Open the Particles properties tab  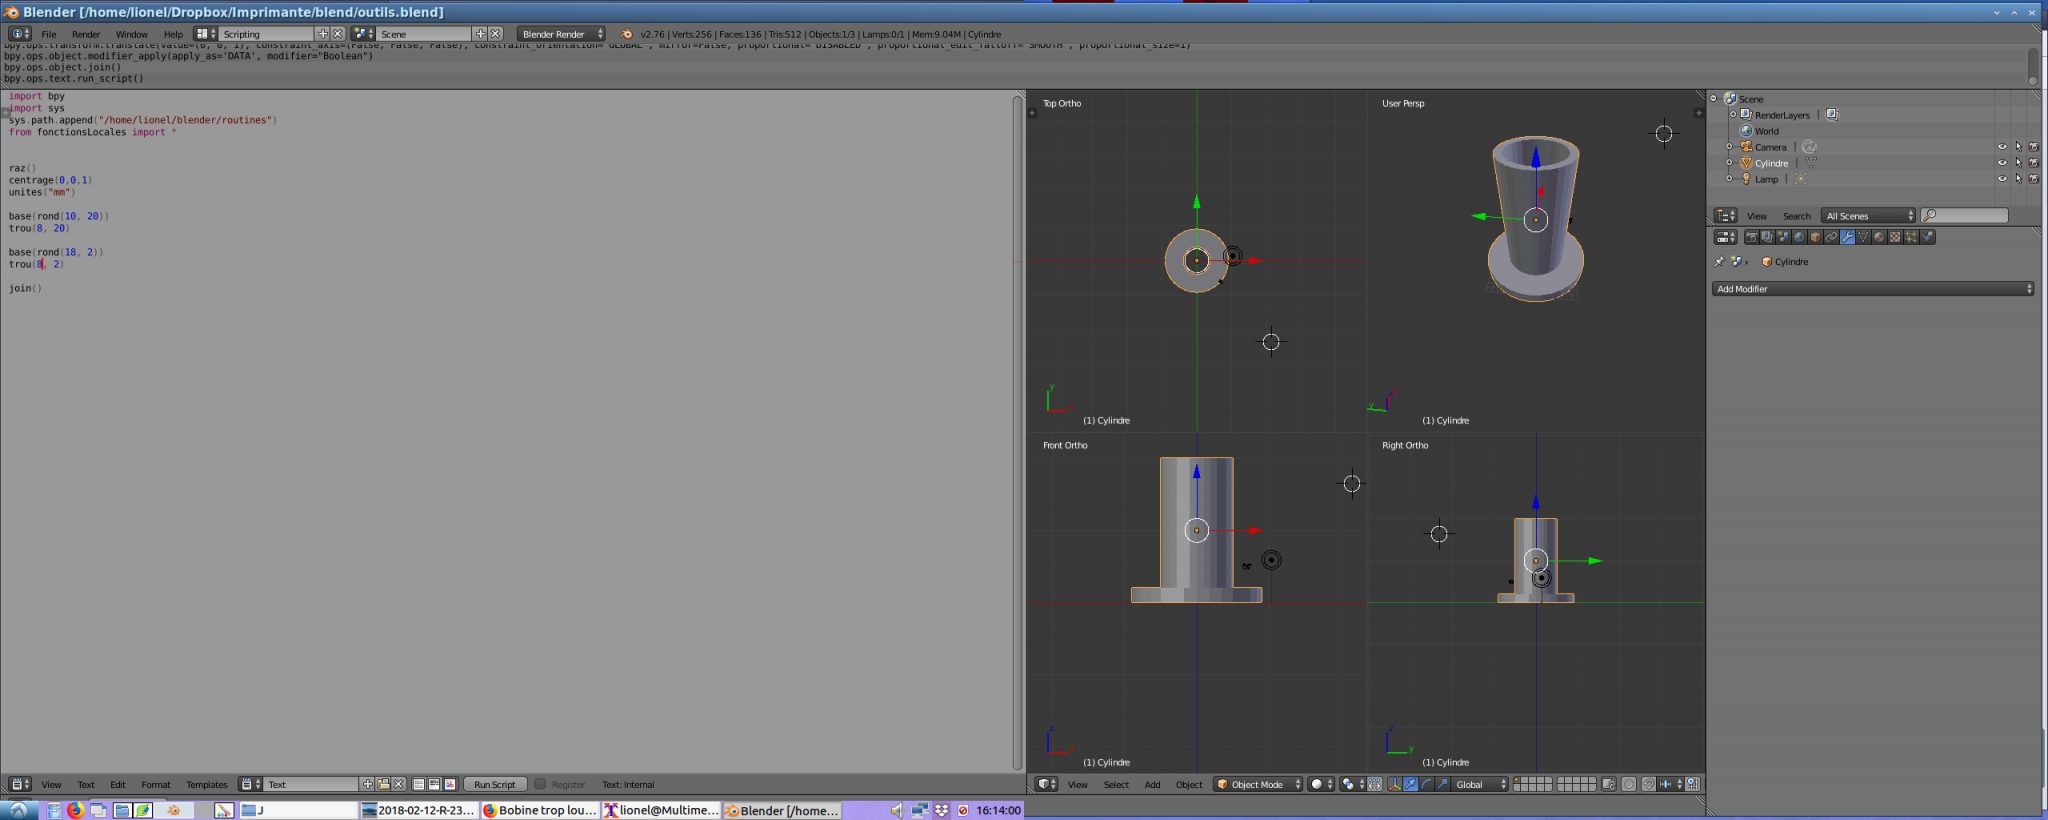pyautogui.click(x=1911, y=237)
